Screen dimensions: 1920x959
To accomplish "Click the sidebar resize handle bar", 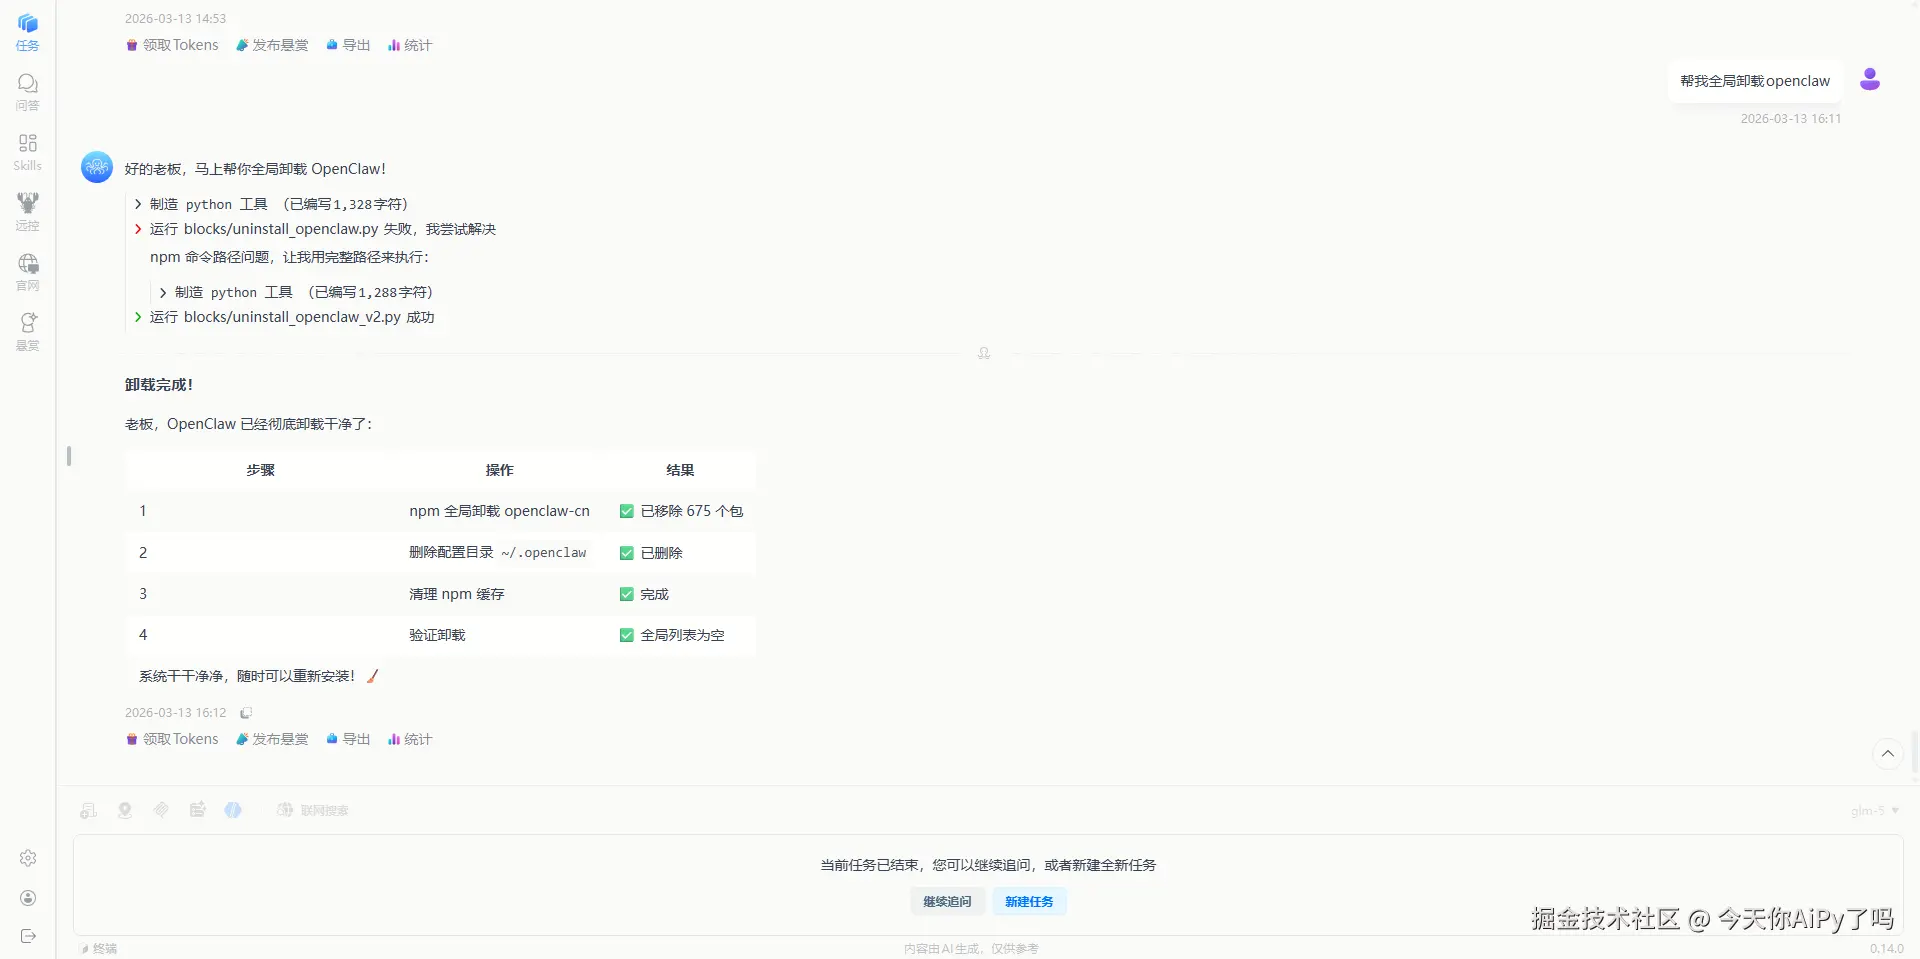I will (x=69, y=456).
